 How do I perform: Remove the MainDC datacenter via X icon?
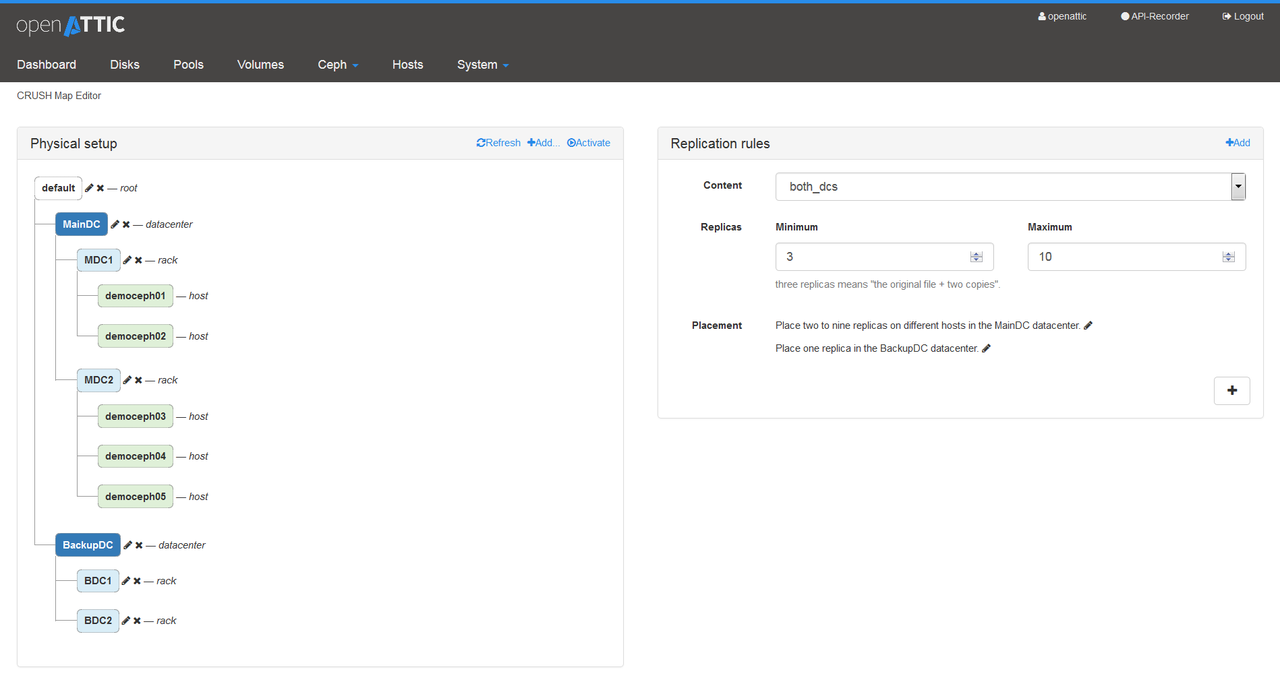click(x=126, y=224)
